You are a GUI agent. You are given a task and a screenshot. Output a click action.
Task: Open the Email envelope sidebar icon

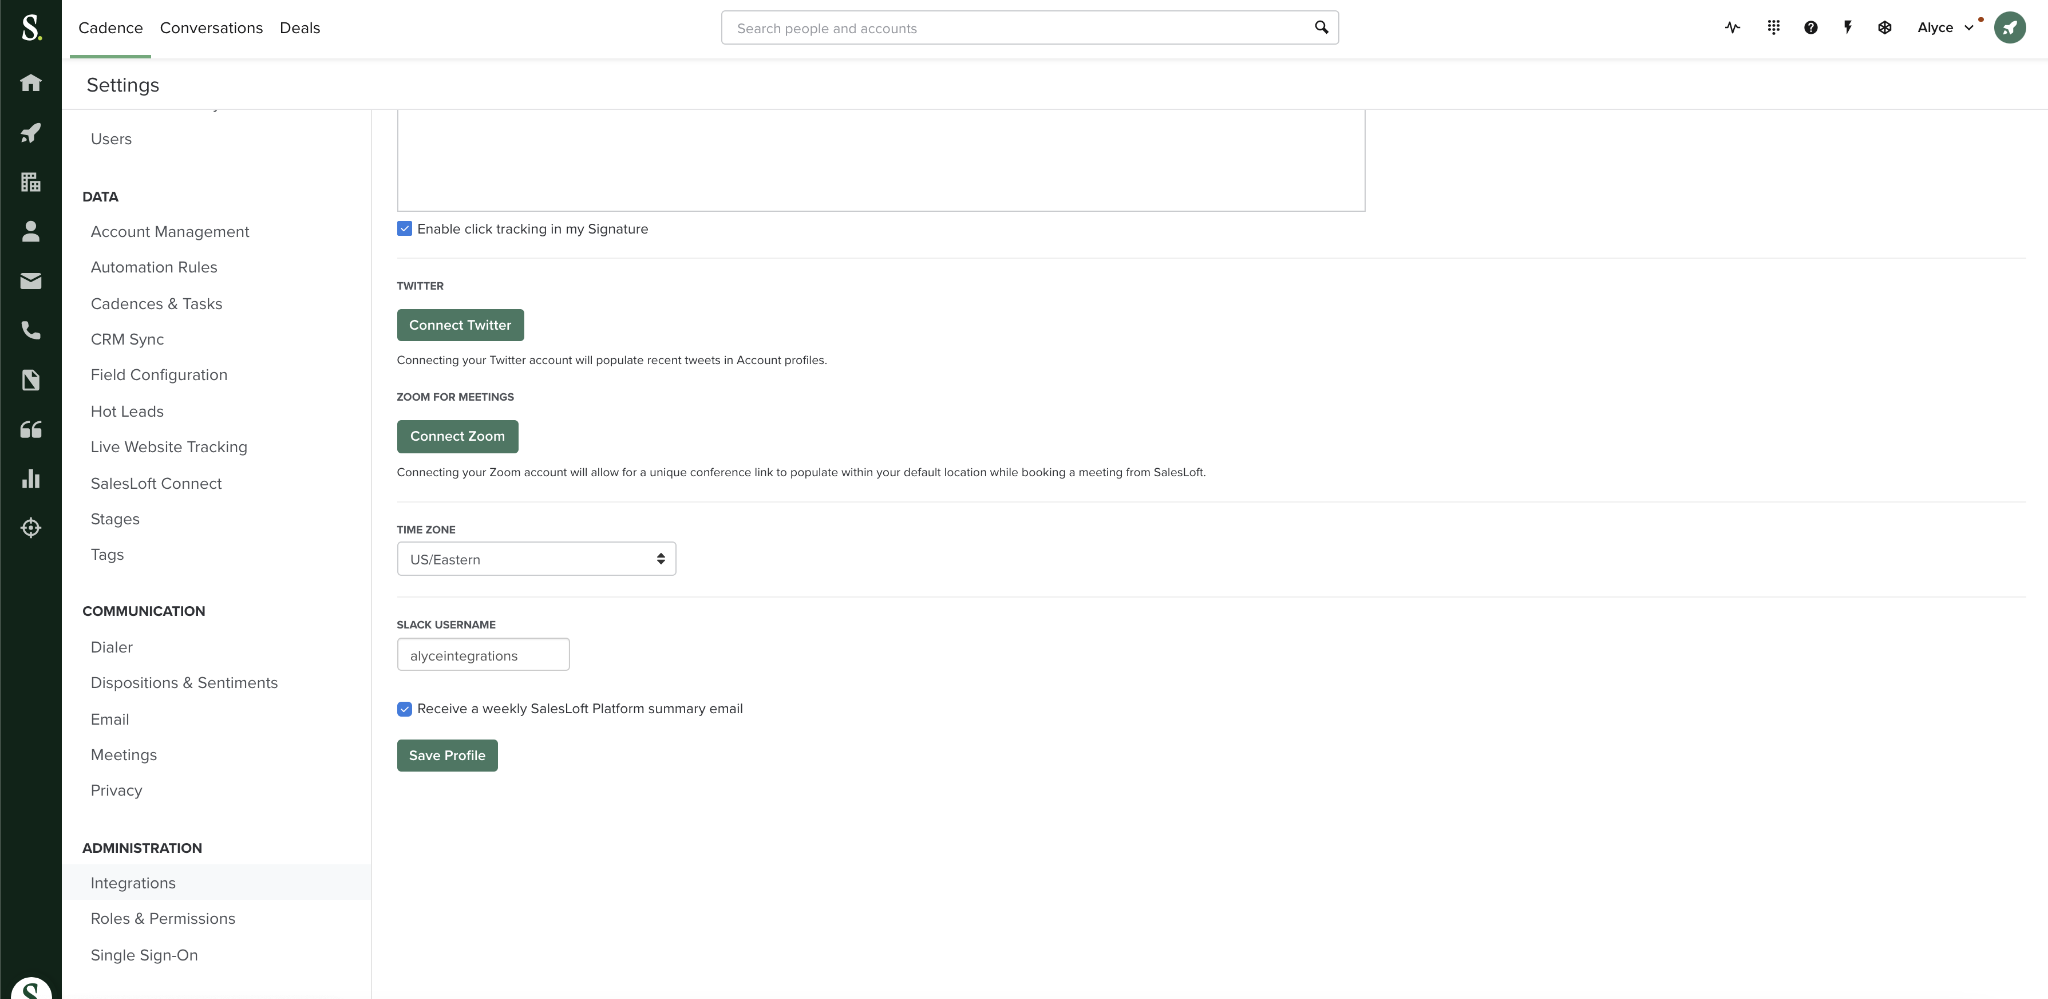[31, 281]
